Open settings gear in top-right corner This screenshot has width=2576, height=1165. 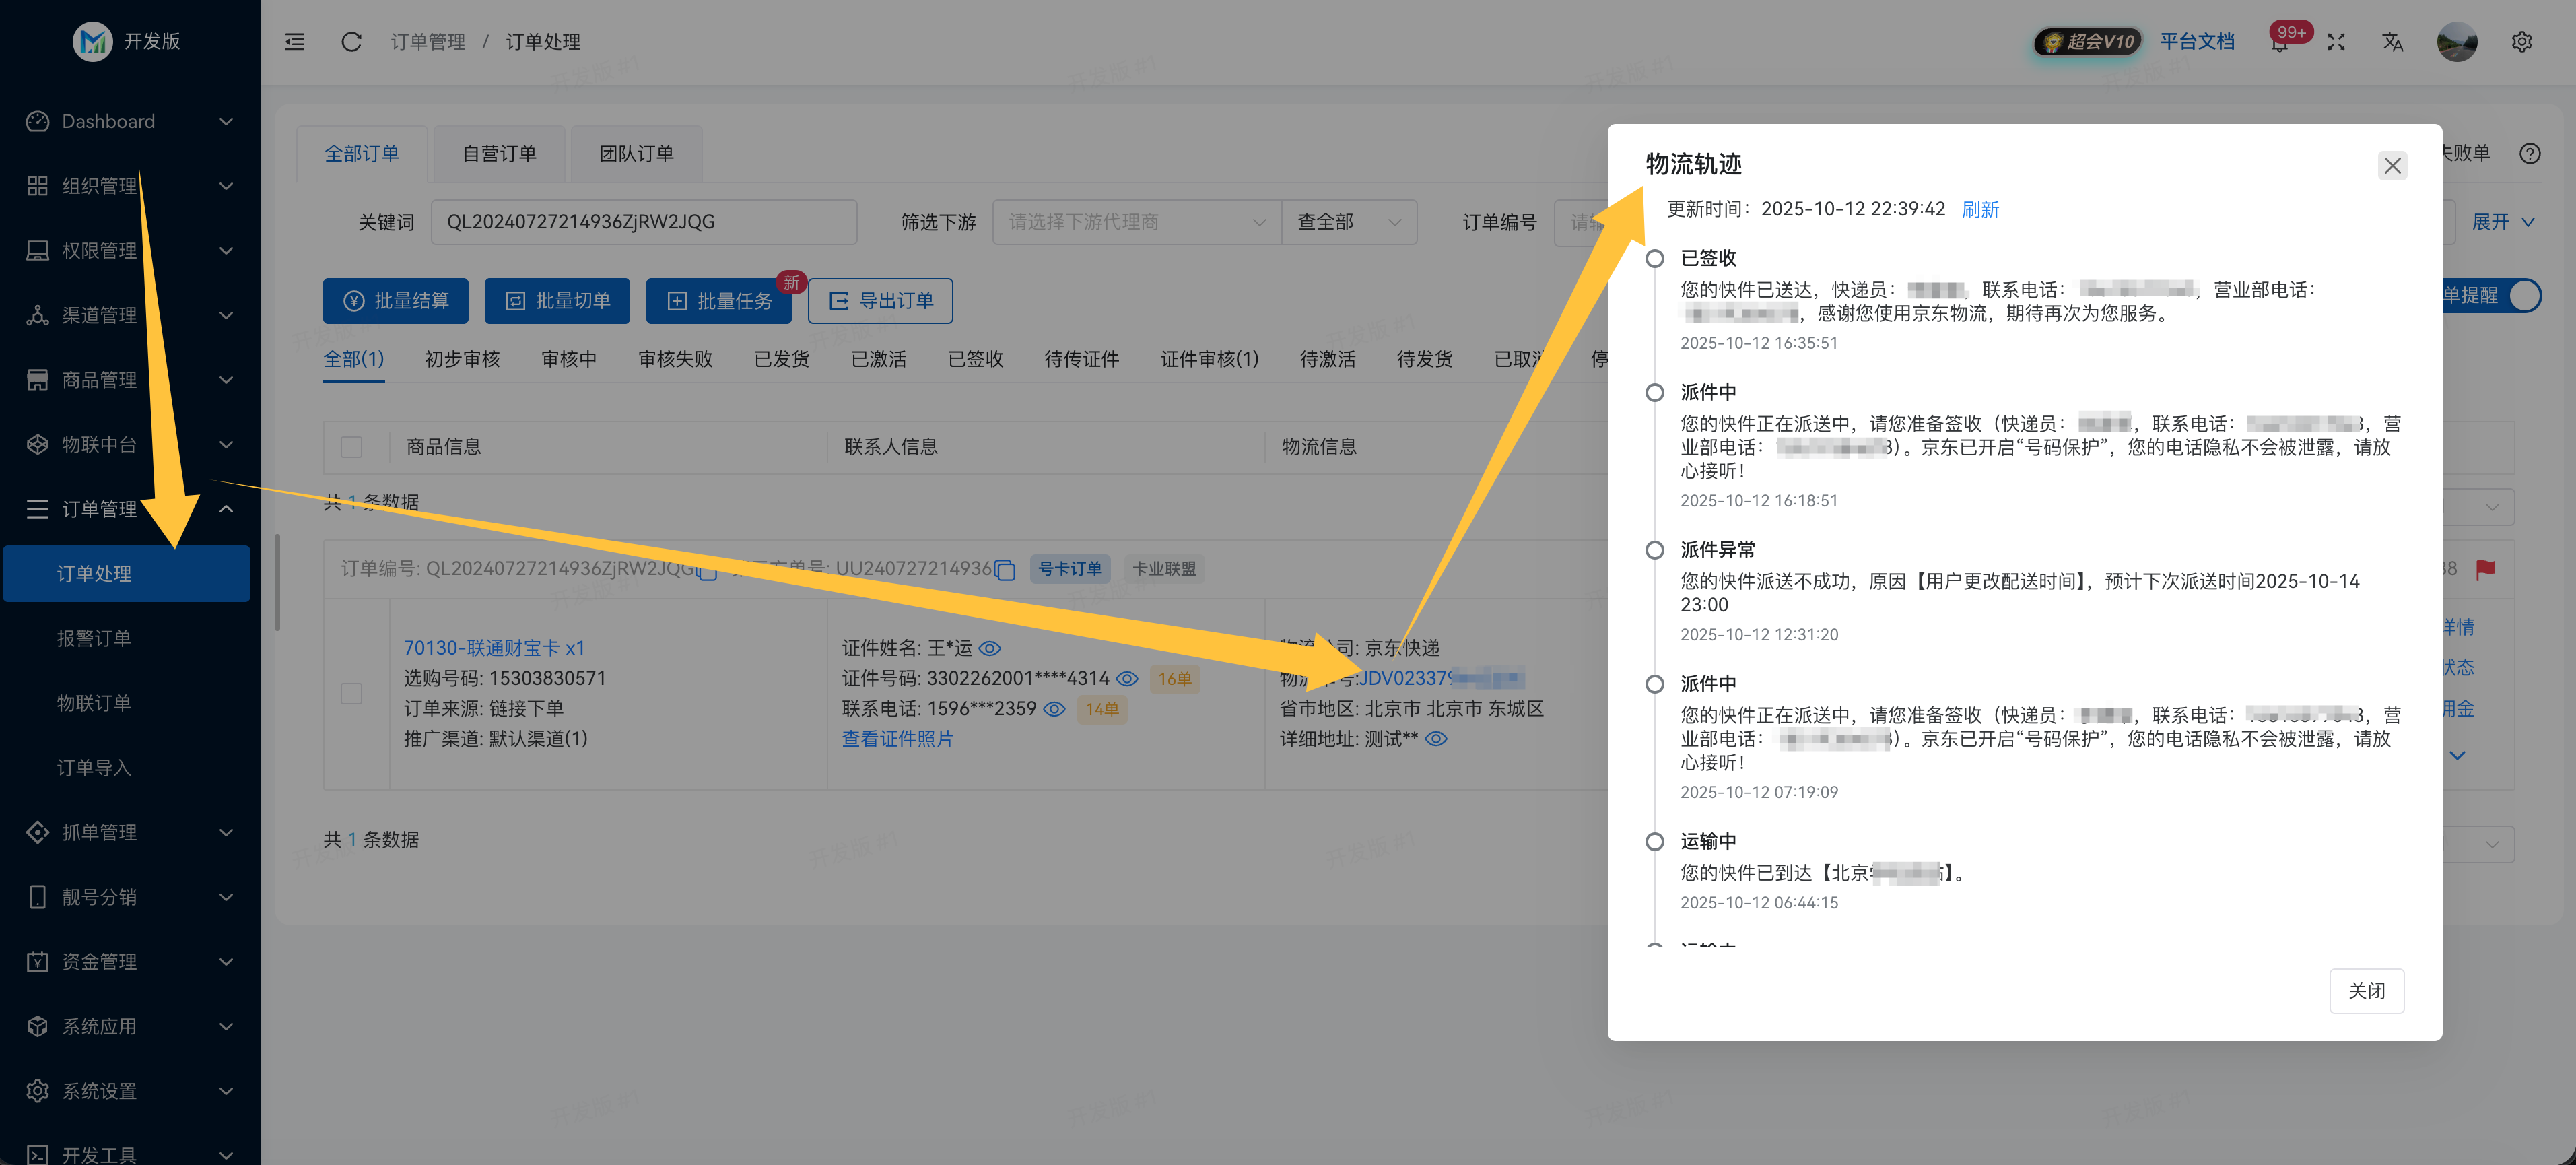[2522, 42]
